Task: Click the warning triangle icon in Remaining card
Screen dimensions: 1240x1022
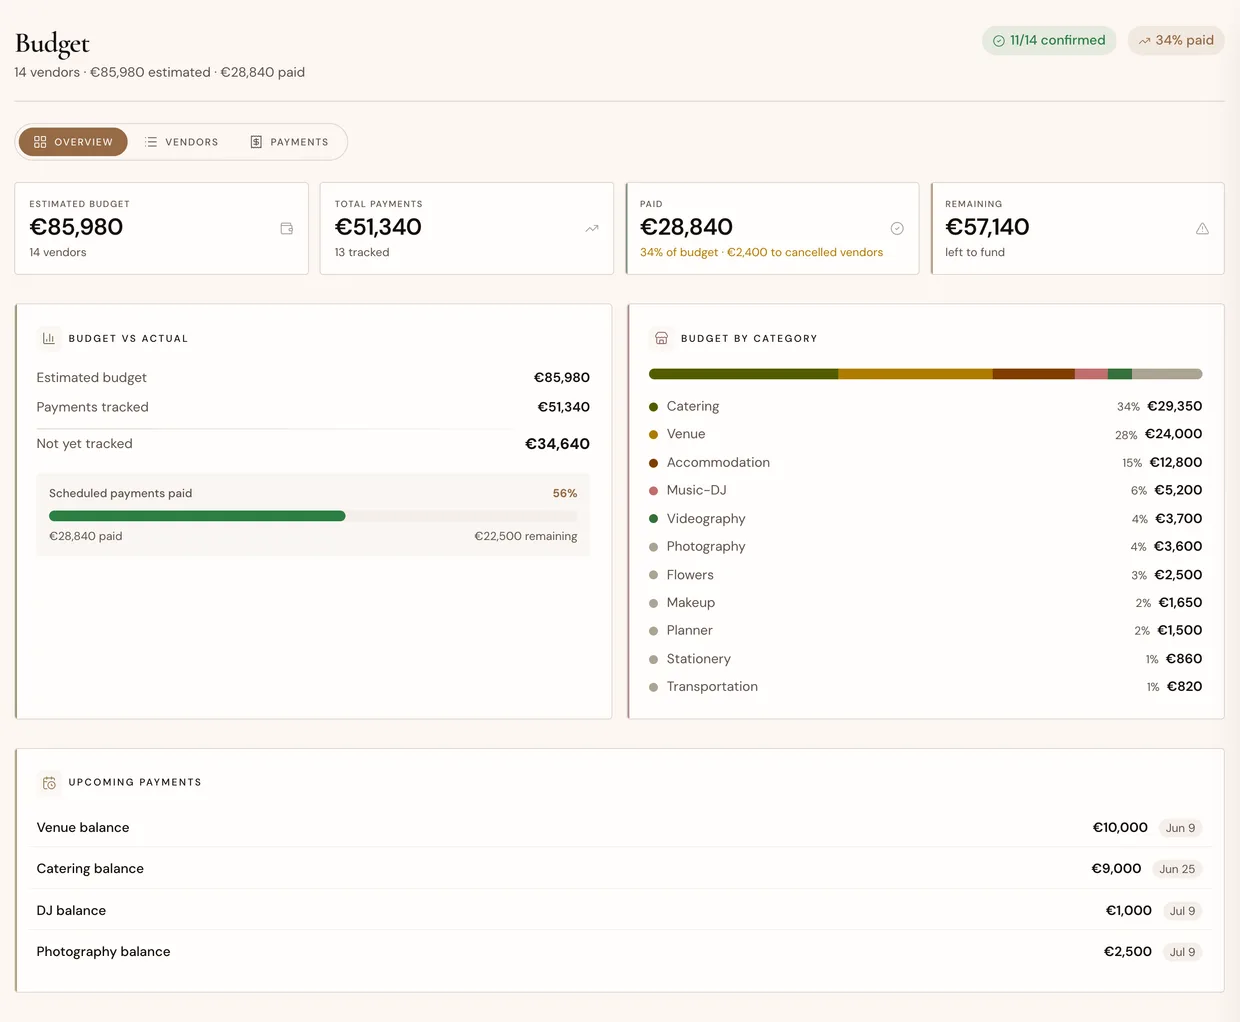Action: (1202, 228)
